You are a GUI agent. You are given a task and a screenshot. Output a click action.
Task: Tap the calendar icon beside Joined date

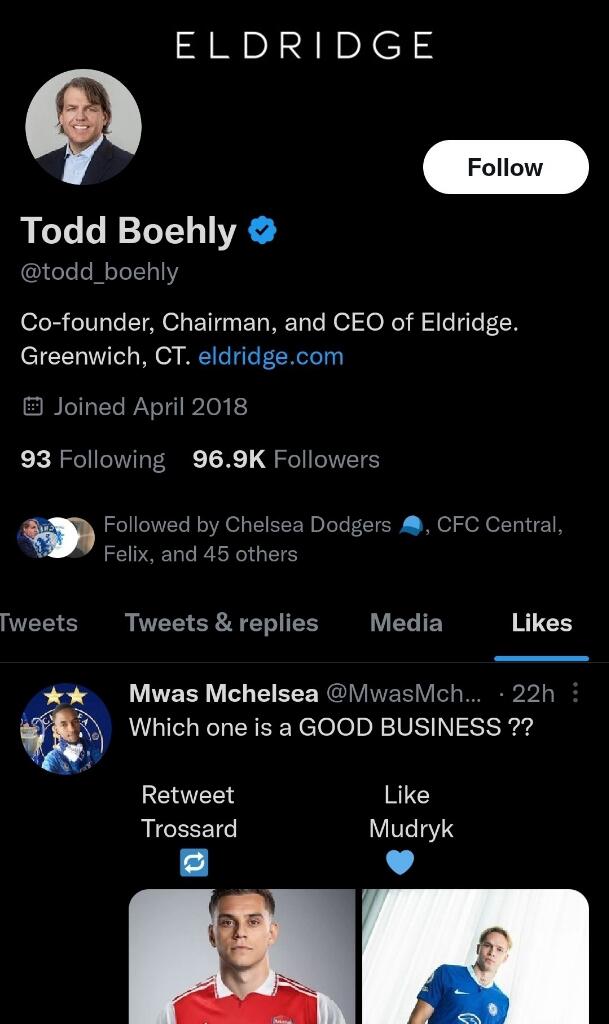point(33,406)
